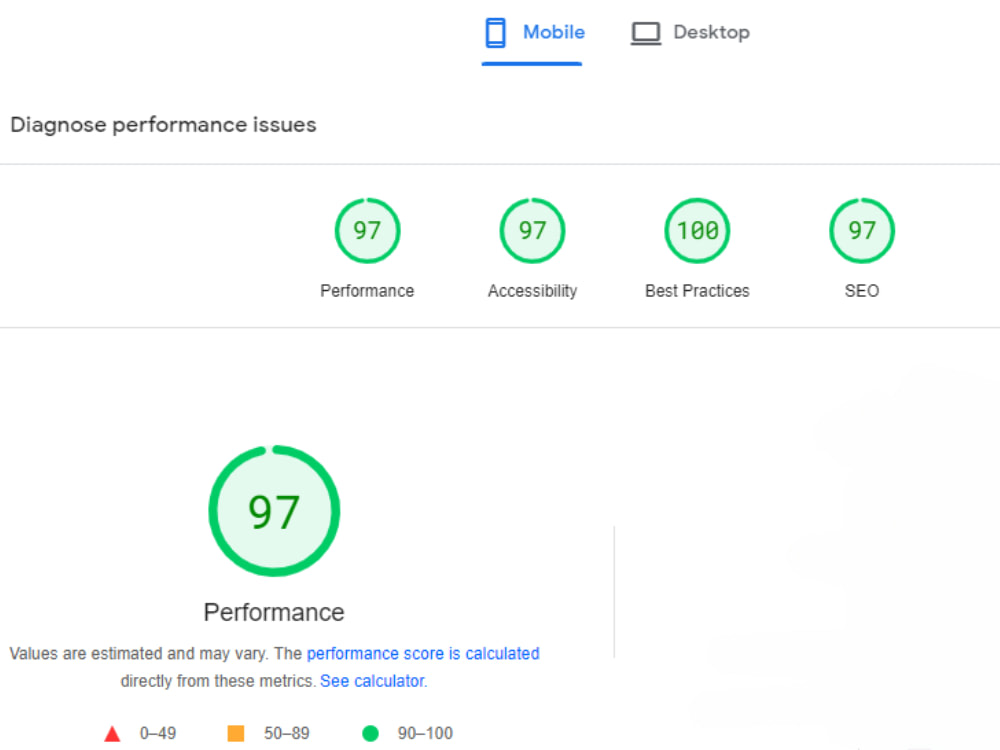Click 'Values are estimated and may vary' text

coord(138,654)
